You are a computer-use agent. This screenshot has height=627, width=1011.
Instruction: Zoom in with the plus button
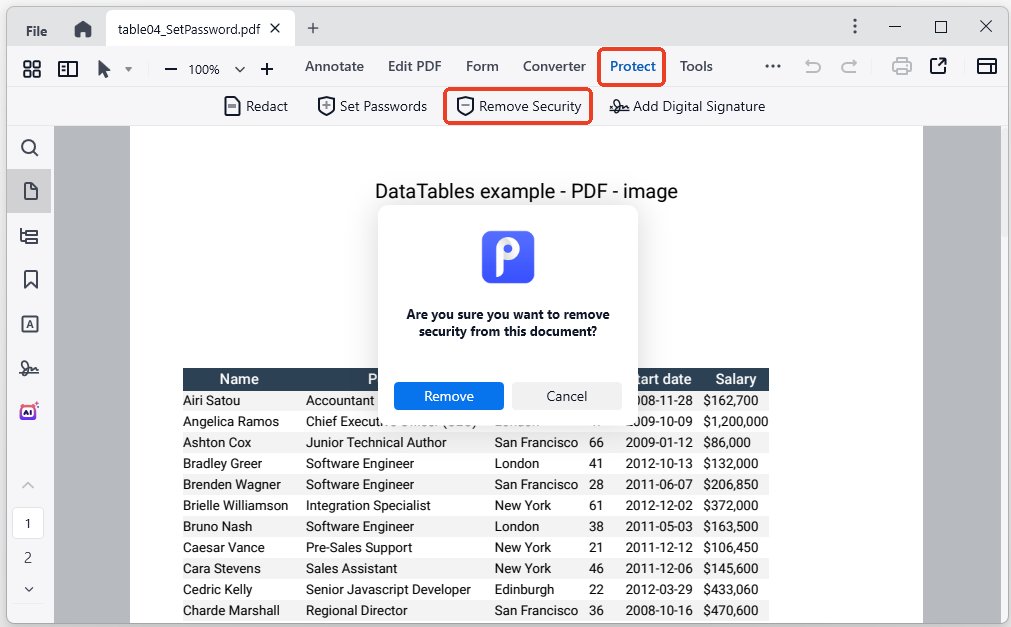click(x=267, y=71)
